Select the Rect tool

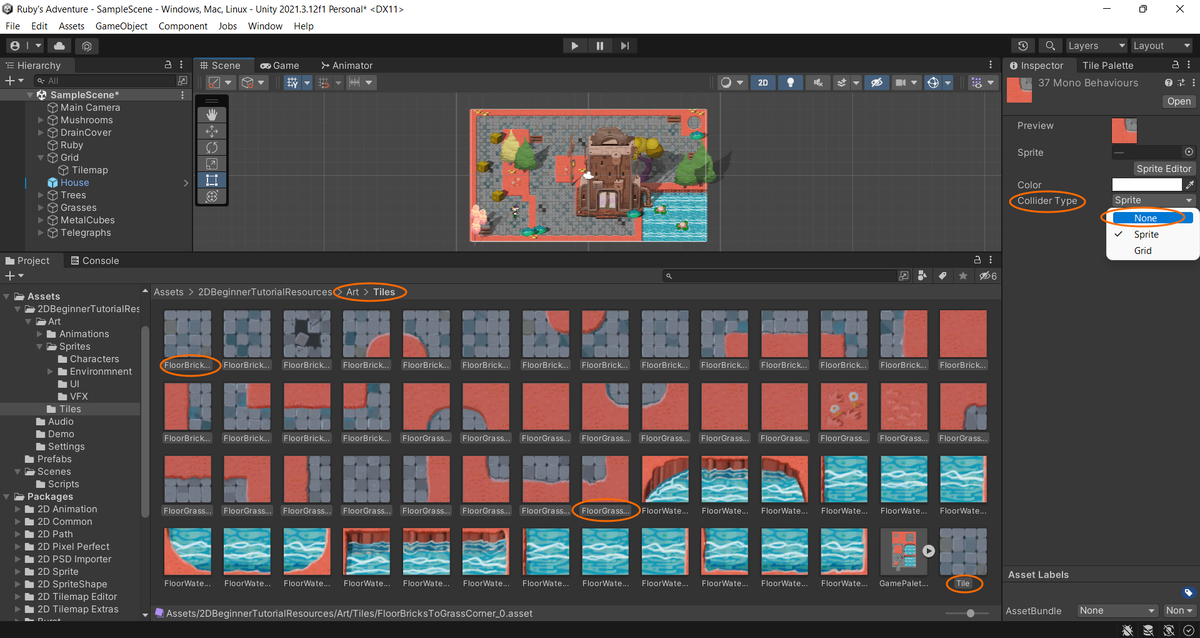[212, 180]
